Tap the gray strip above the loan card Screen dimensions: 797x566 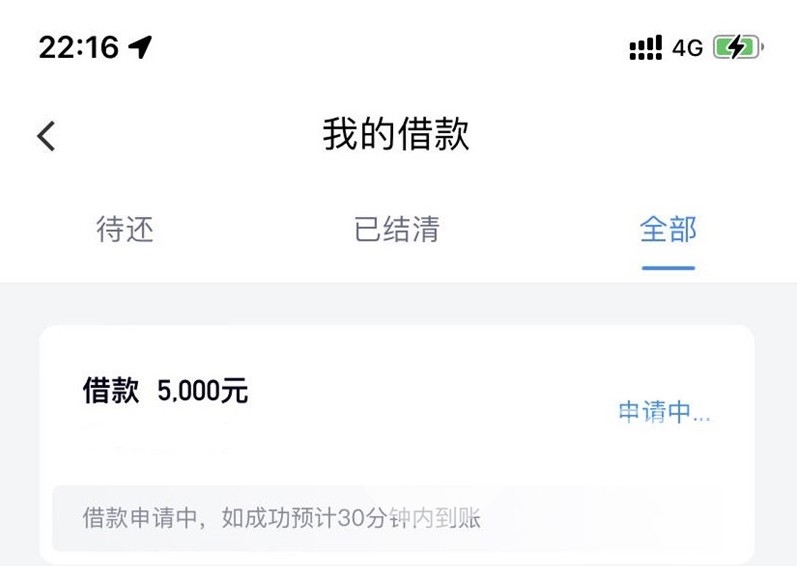point(398,304)
